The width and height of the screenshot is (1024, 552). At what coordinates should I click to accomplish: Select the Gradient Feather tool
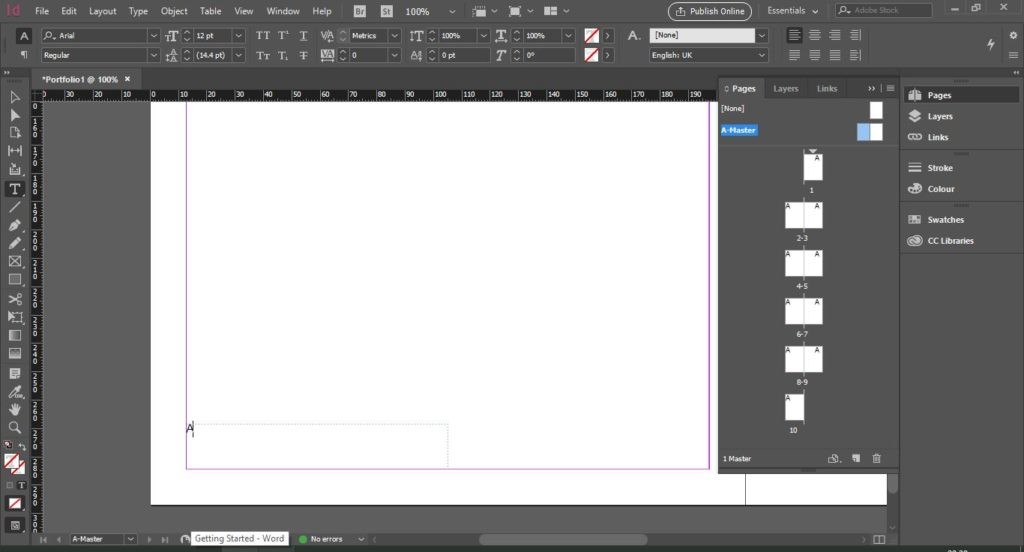click(14, 353)
